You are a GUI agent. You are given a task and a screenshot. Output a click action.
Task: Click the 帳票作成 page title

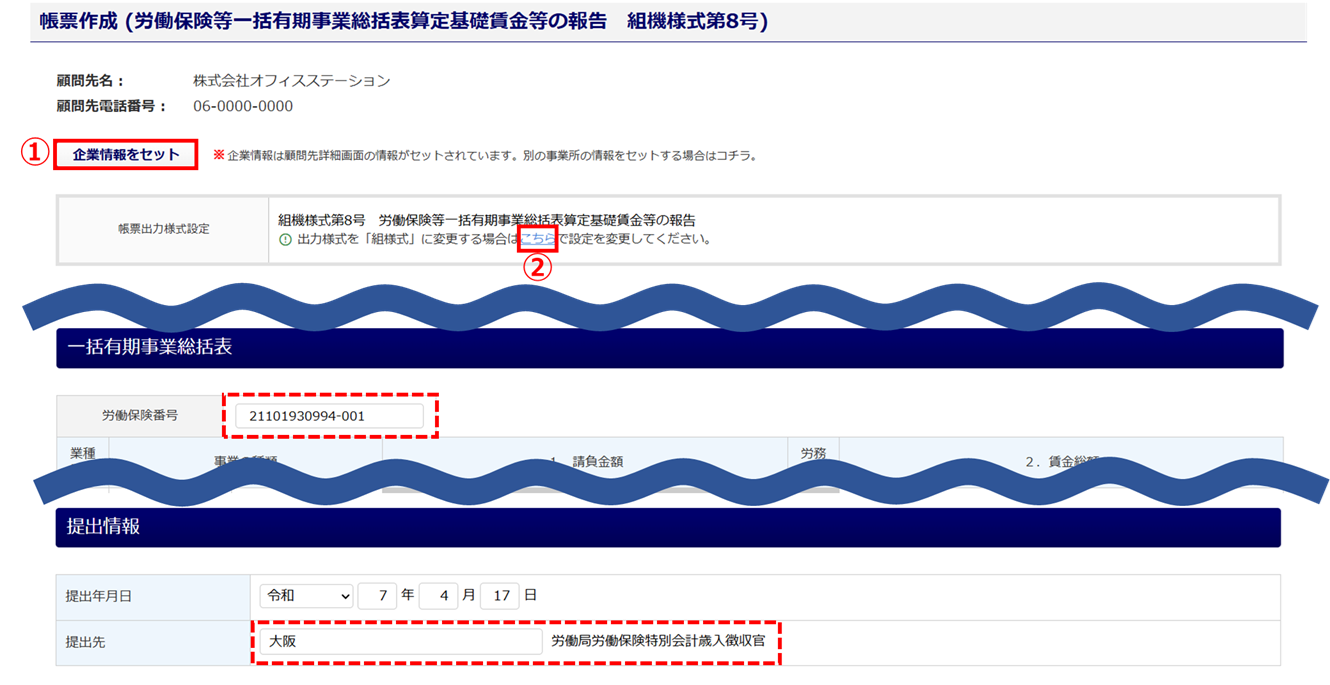404,21
